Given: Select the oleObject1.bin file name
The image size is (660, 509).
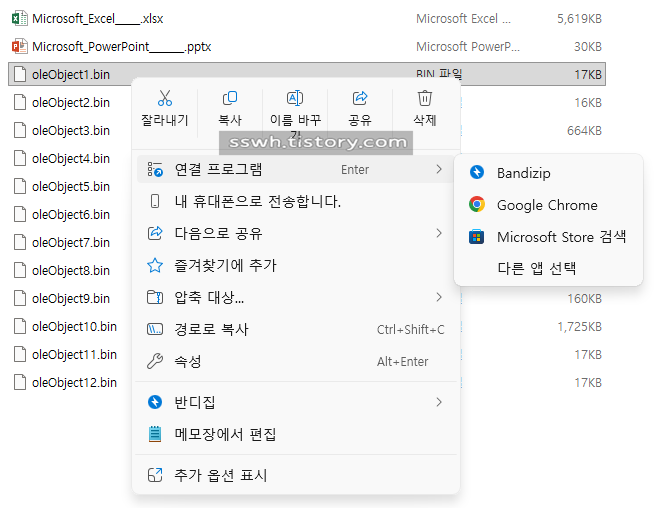Looking at the screenshot, I should point(71,75).
